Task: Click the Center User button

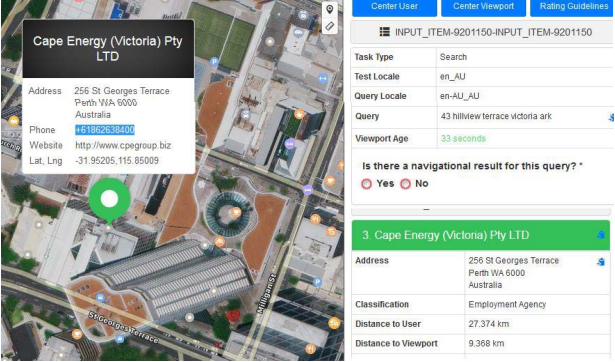Action: pyautogui.click(x=394, y=7)
